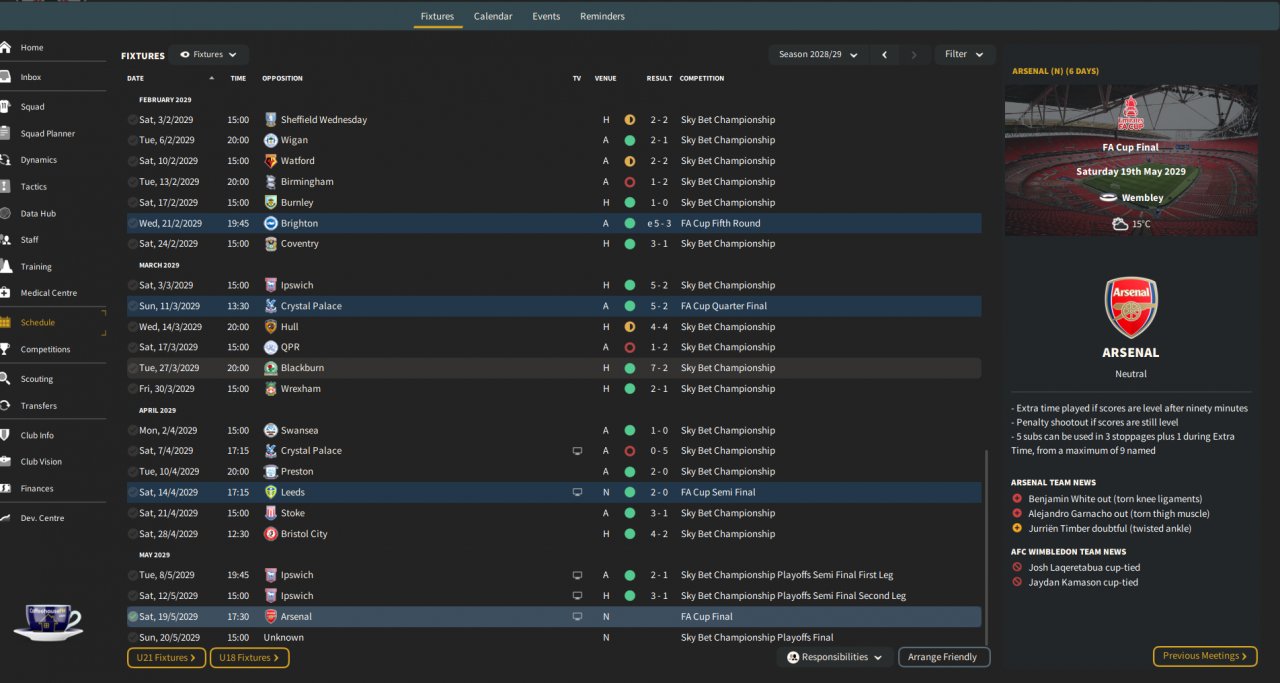Switch to Events tab
The width and height of the screenshot is (1280, 683).
tap(546, 16)
